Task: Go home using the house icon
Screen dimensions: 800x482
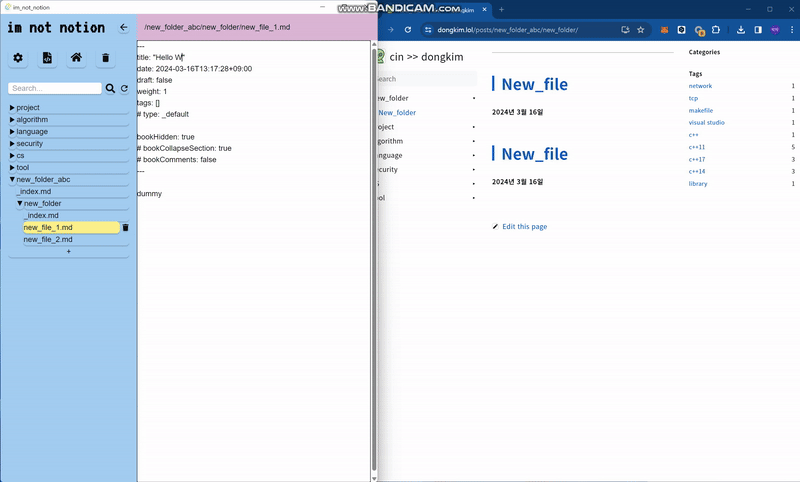Action: [76, 58]
